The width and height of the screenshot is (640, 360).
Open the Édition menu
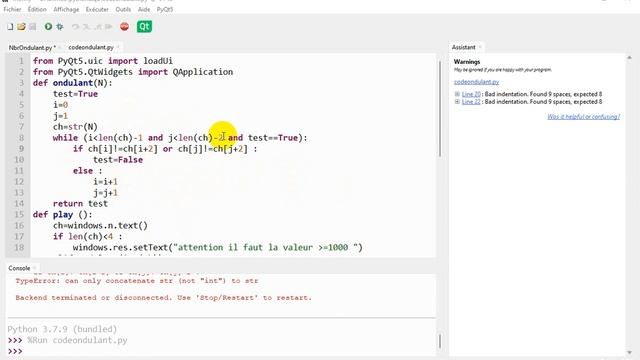37,9
